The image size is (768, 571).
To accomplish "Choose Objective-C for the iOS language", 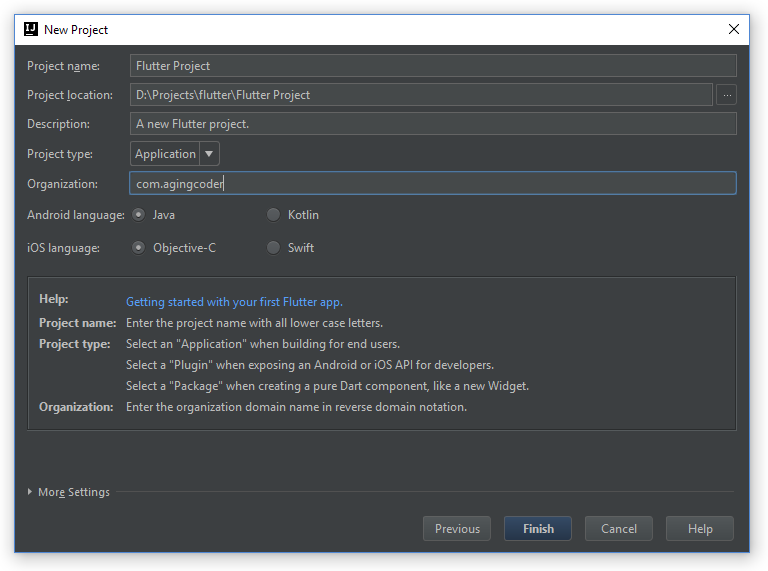I will click(139, 248).
